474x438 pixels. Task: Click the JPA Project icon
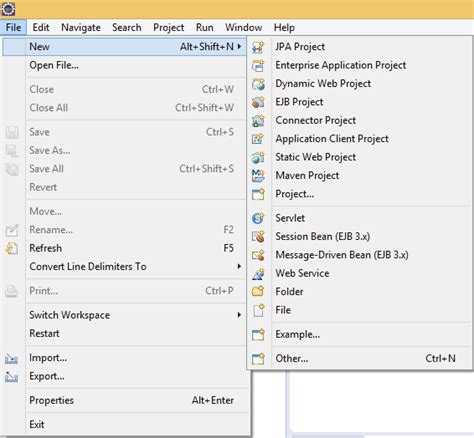[258, 47]
